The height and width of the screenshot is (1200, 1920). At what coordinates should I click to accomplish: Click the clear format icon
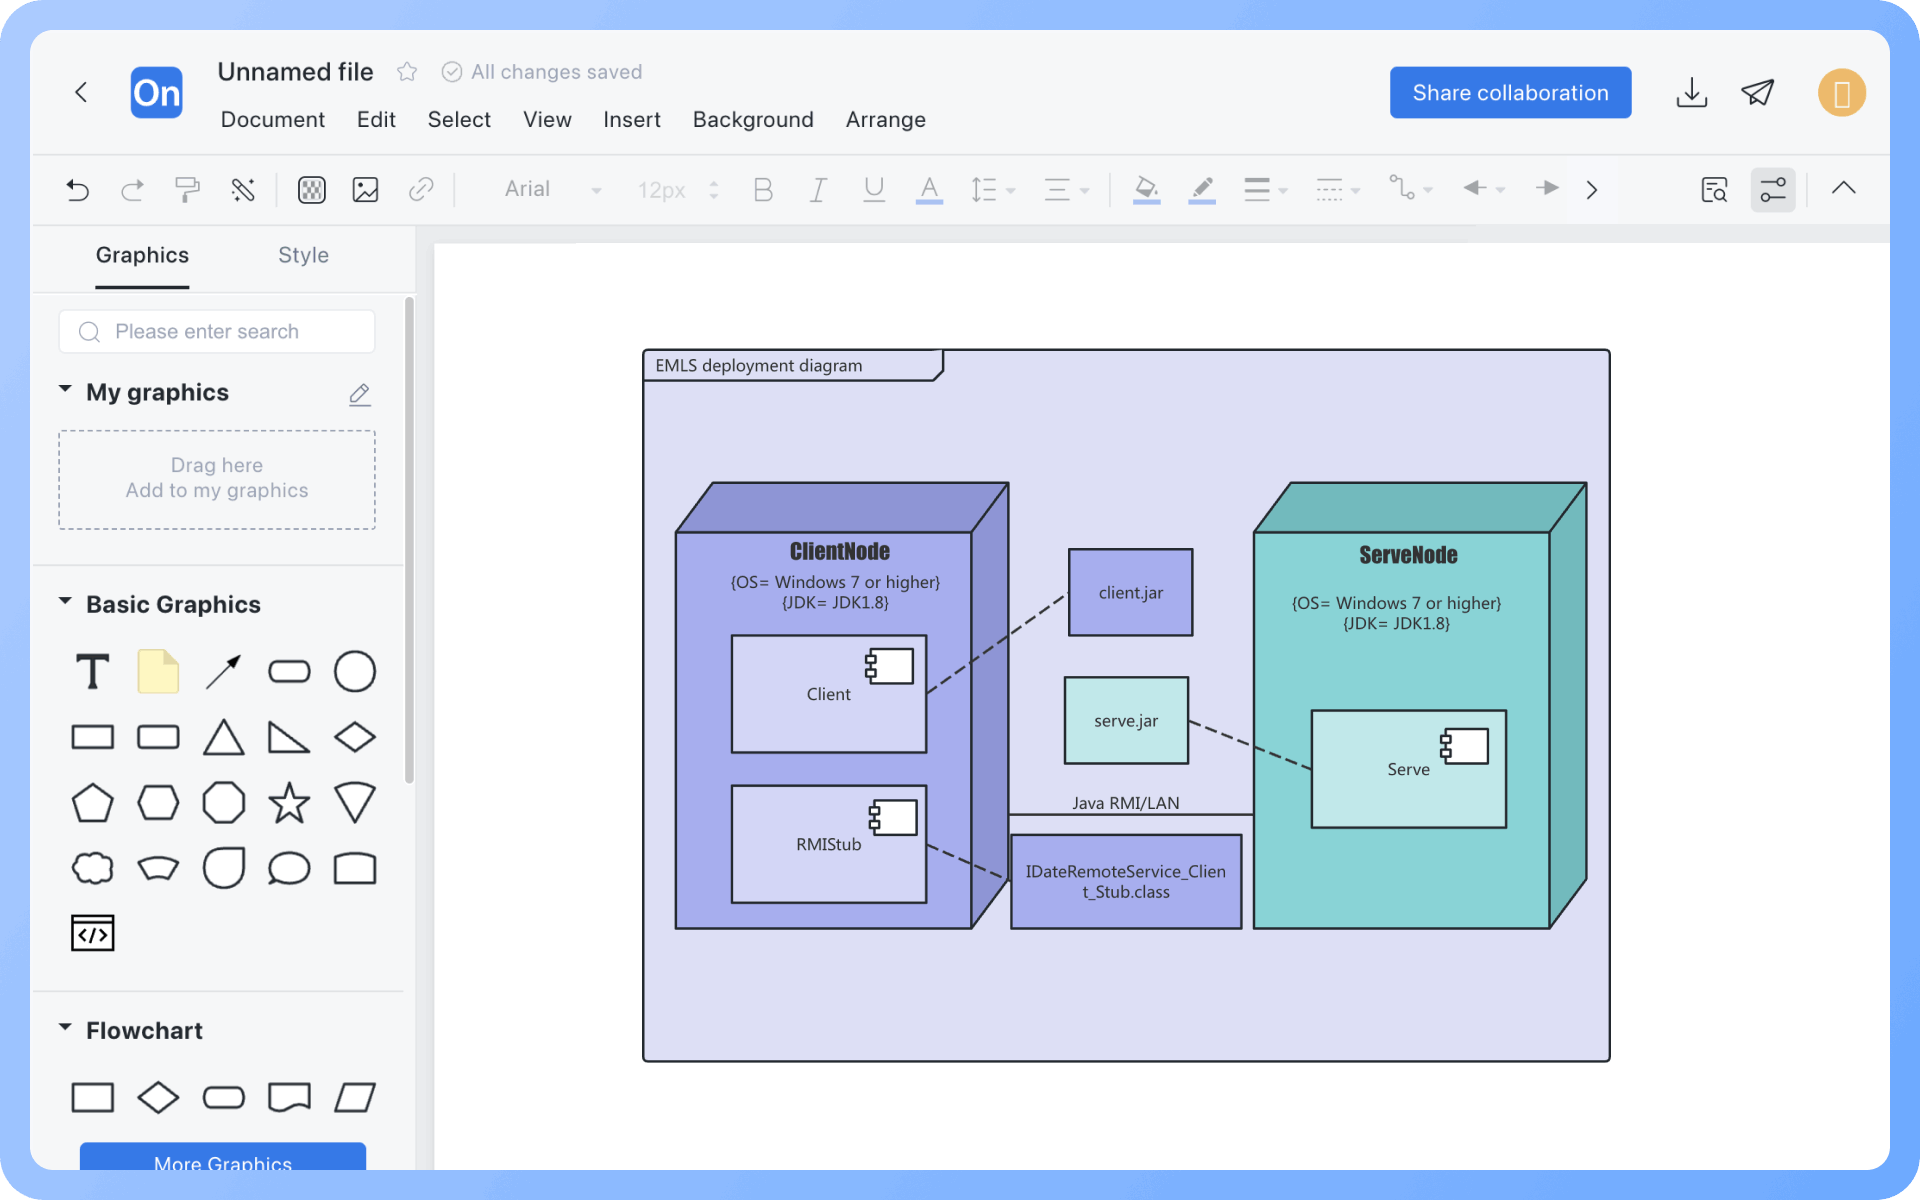[x=243, y=189]
